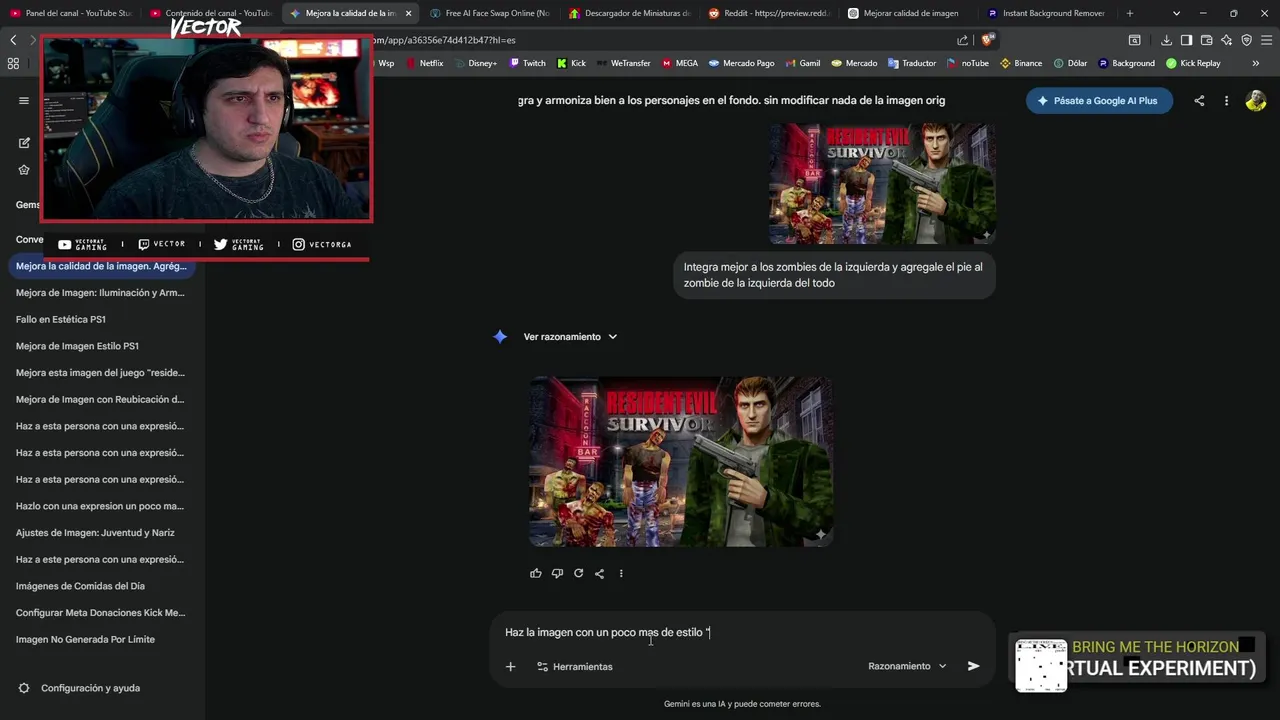1280x720 pixels.
Task: Click the Google account avatar
Action: 1256,101
